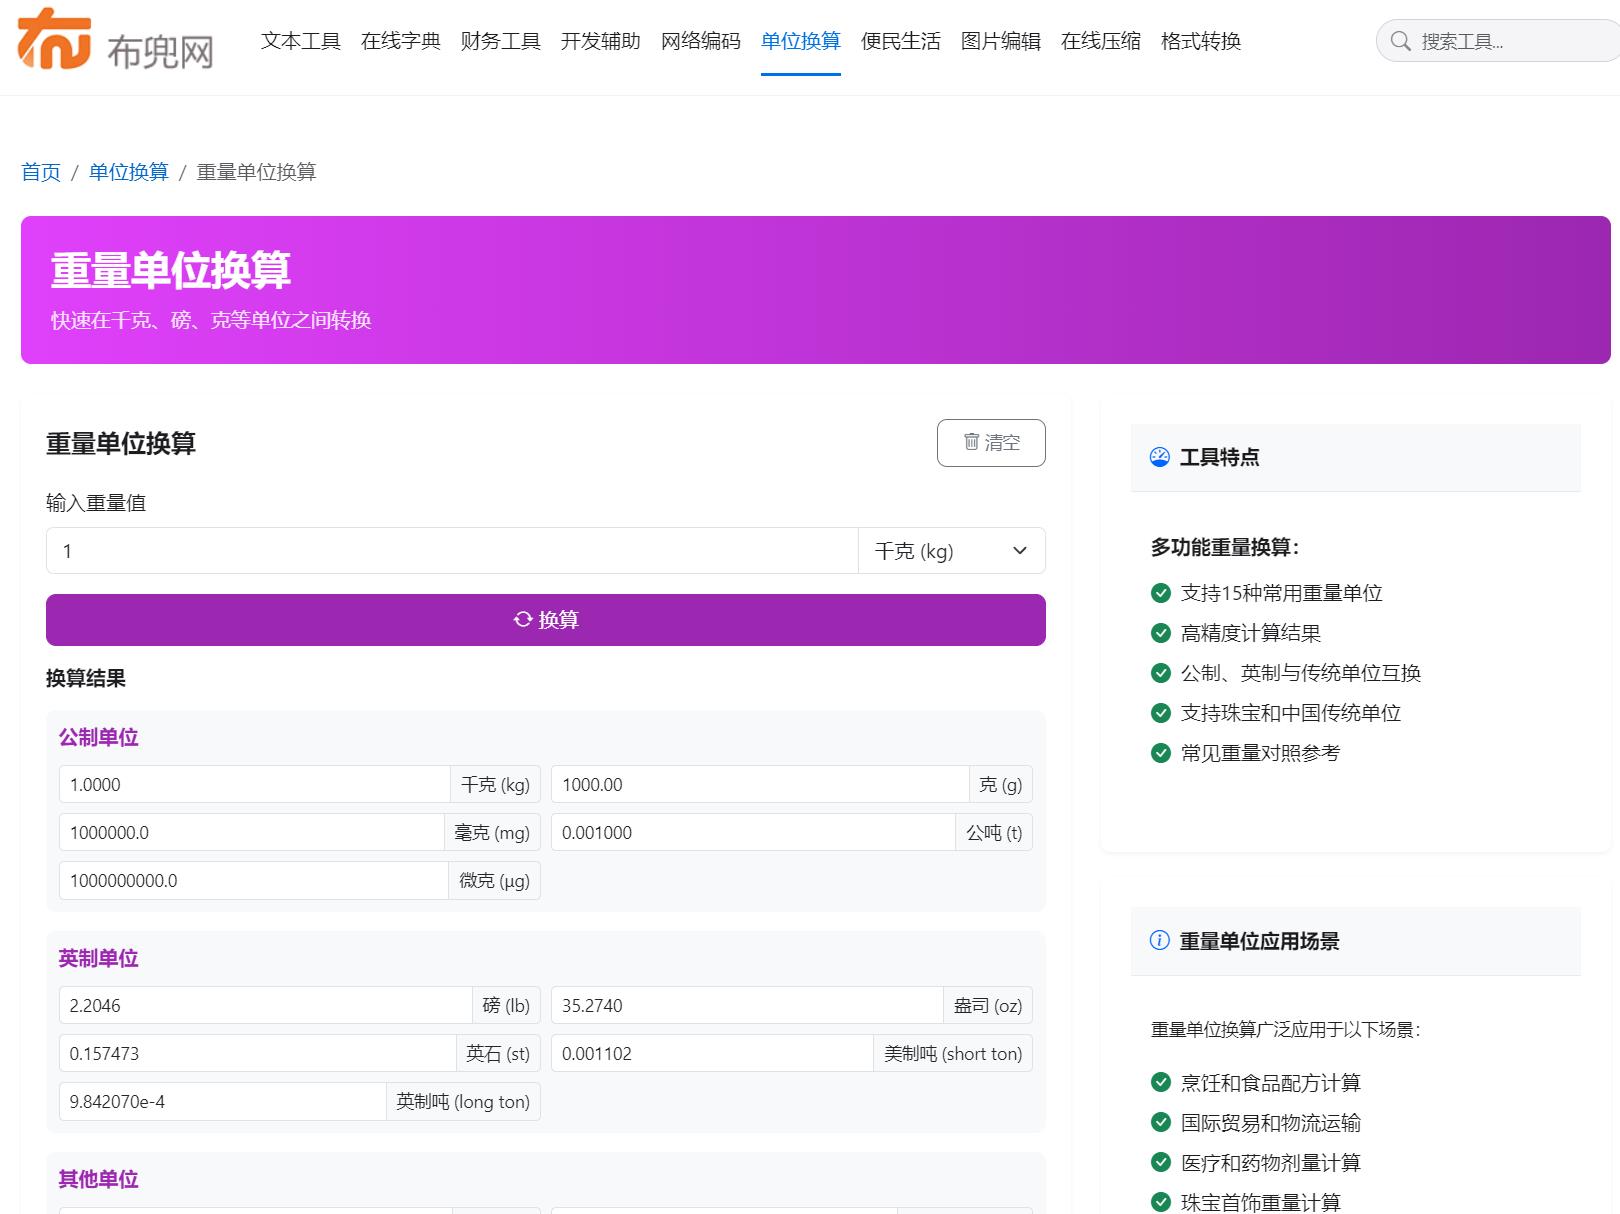Click the 清空 clear button
1620x1214 pixels.
pos(991,442)
